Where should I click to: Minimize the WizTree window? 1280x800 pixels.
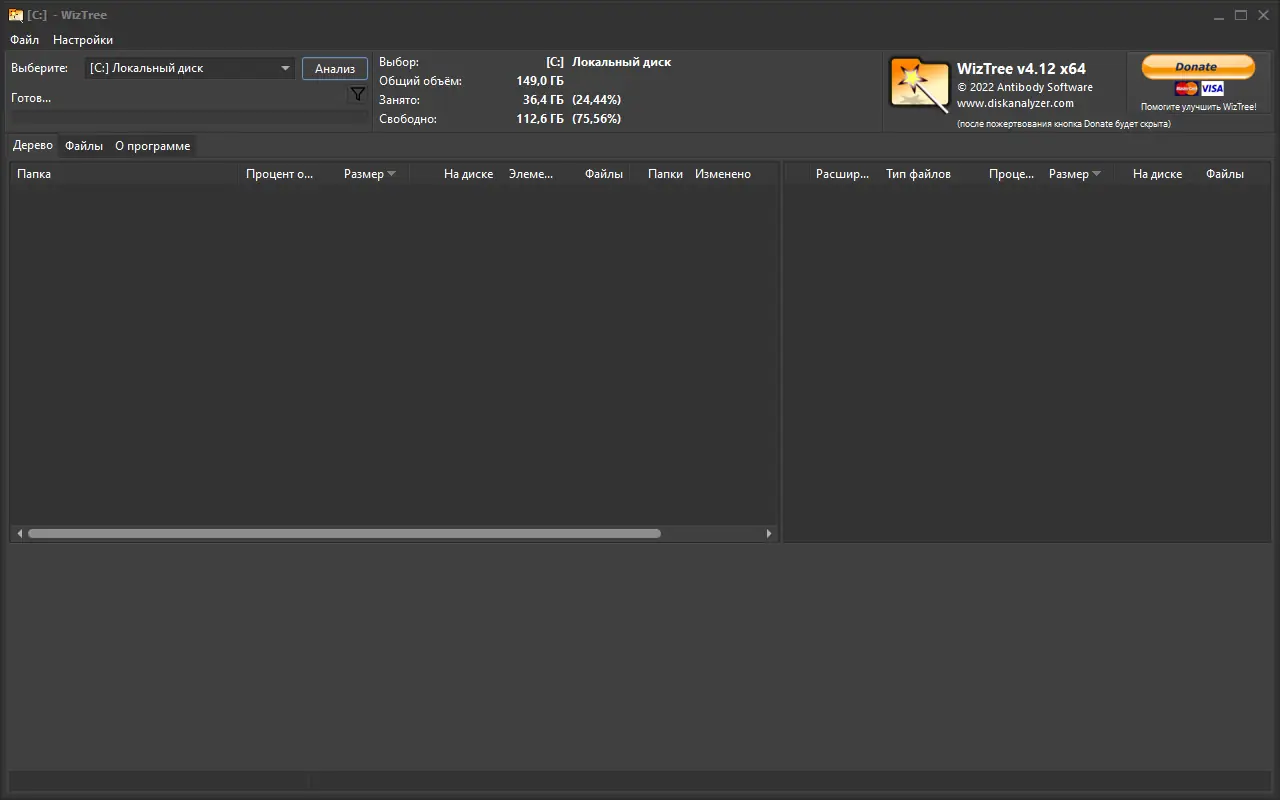point(1219,15)
